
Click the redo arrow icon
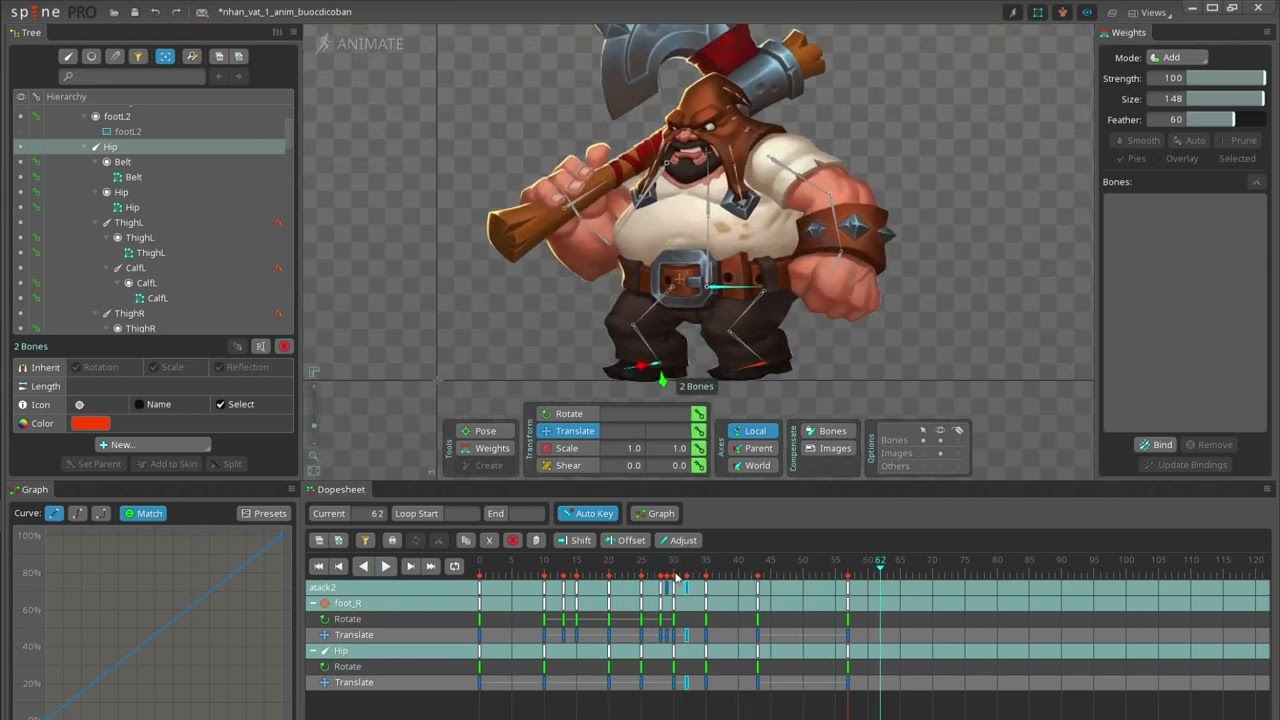click(176, 12)
